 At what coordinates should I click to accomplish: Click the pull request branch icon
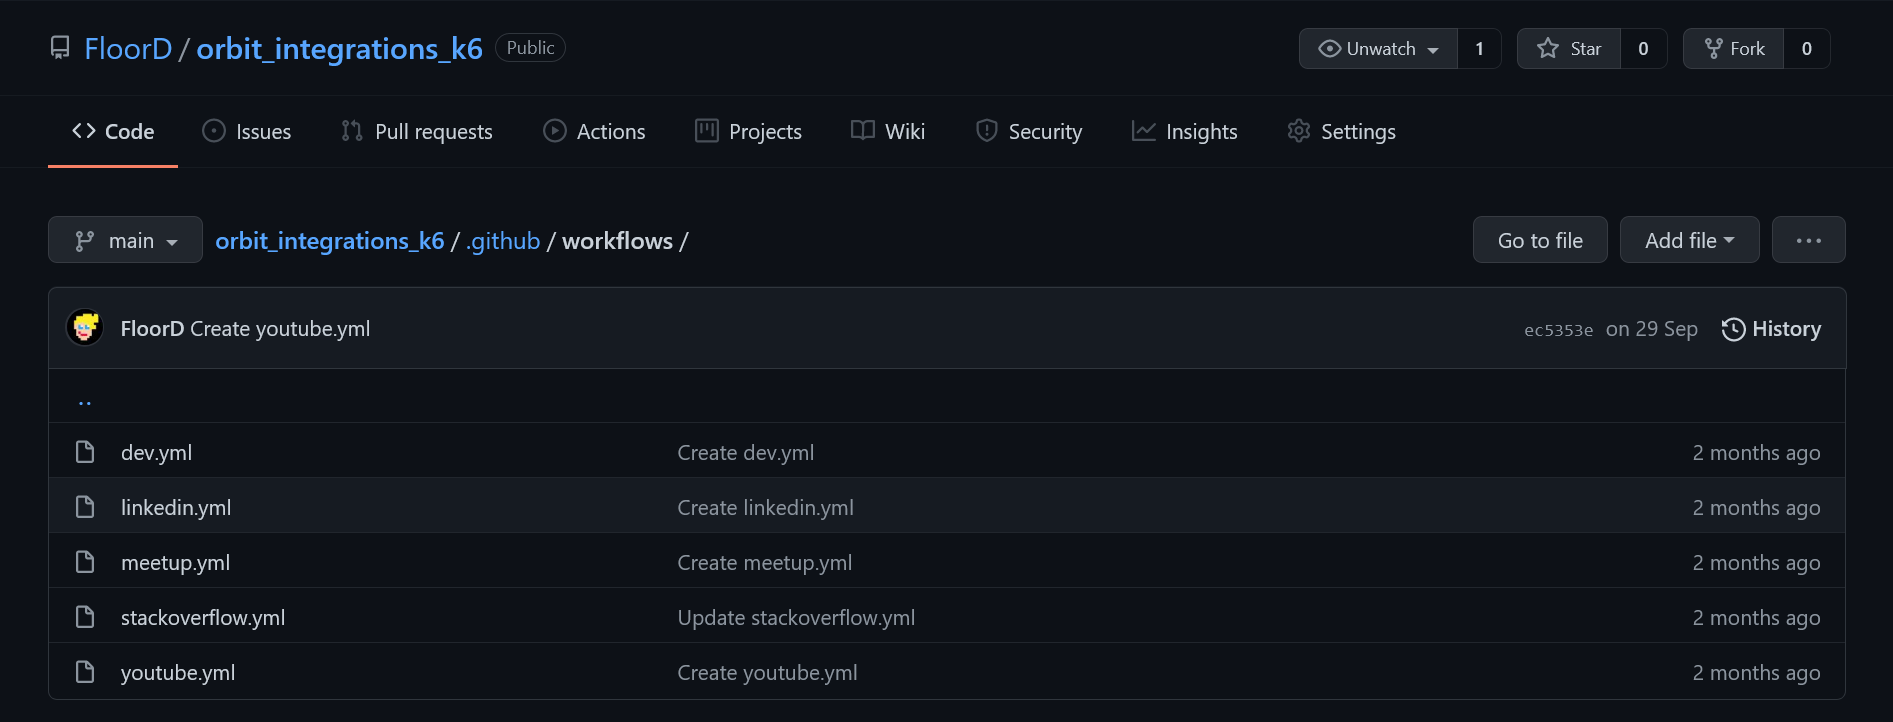point(352,131)
